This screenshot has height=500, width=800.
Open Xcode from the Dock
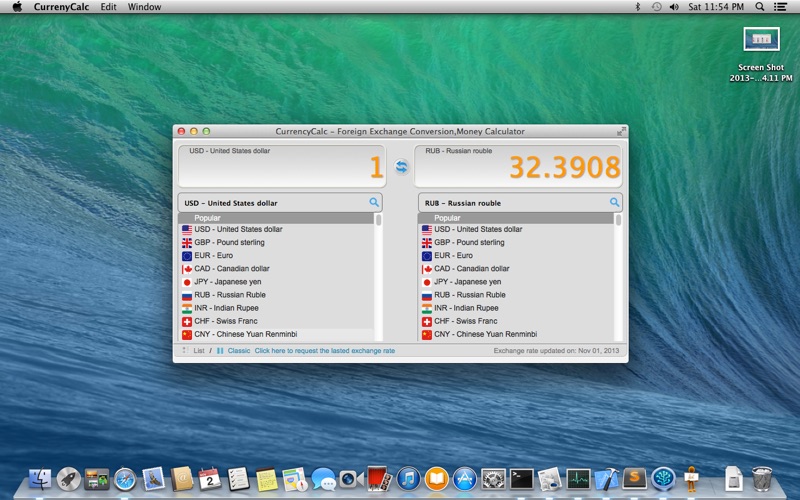pyautogui.click(x=606, y=479)
